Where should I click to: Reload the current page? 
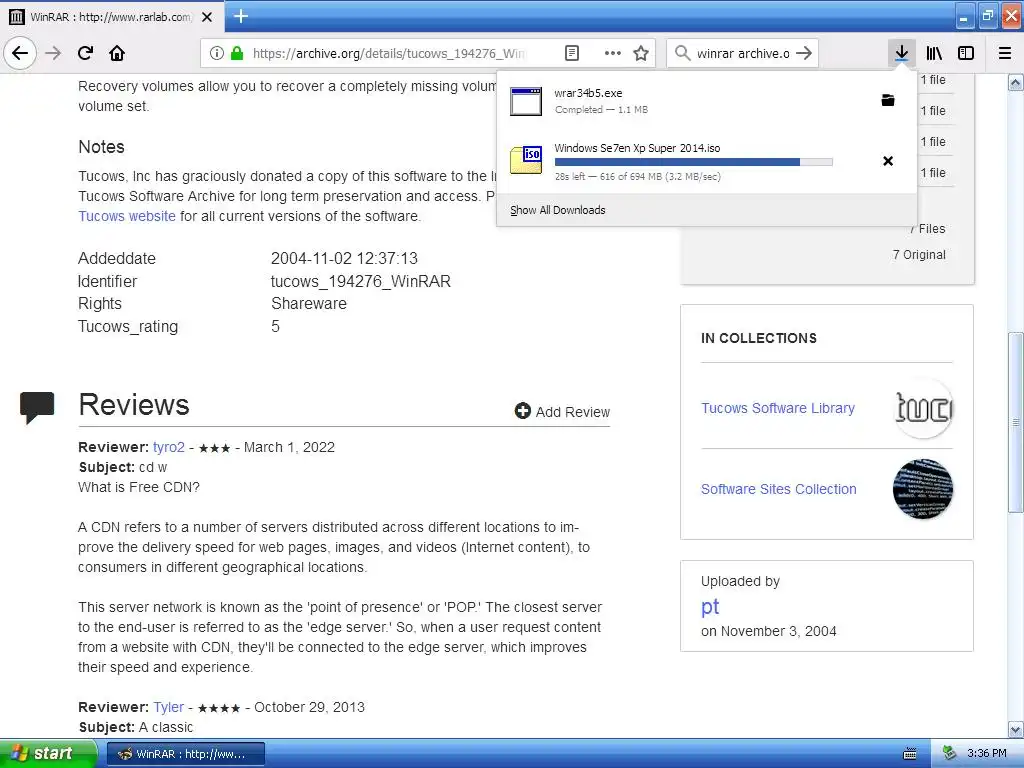[x=85, y=53]
